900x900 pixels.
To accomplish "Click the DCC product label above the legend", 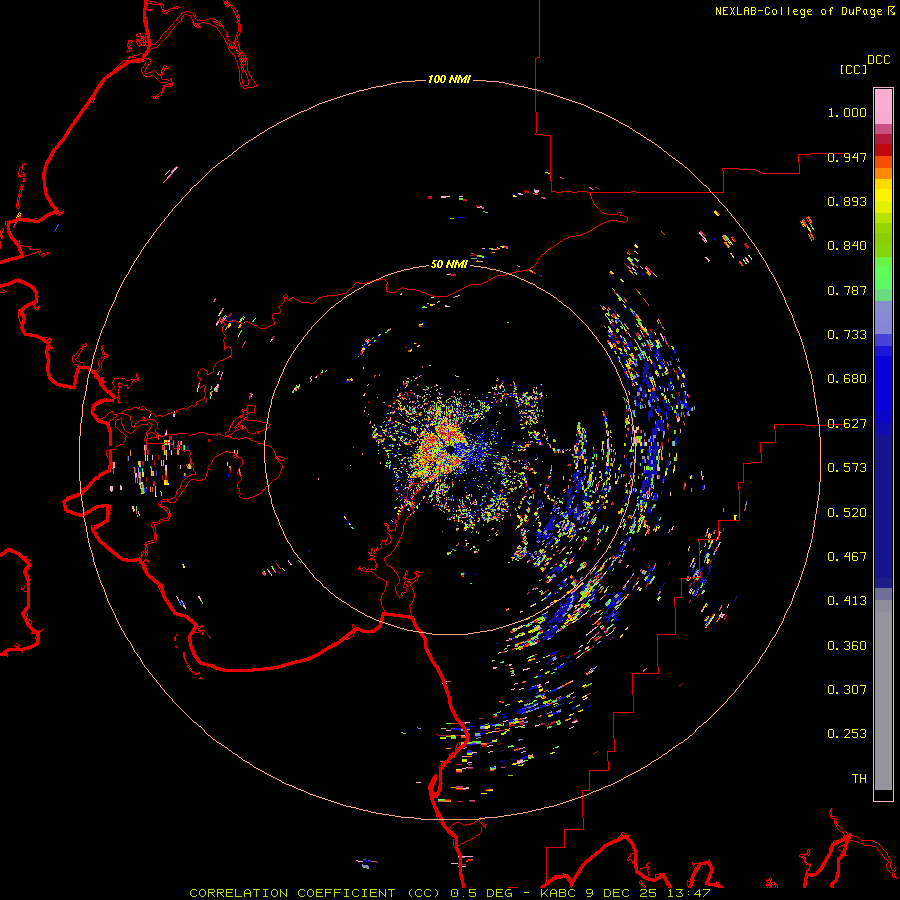I will tap(879, 60).
